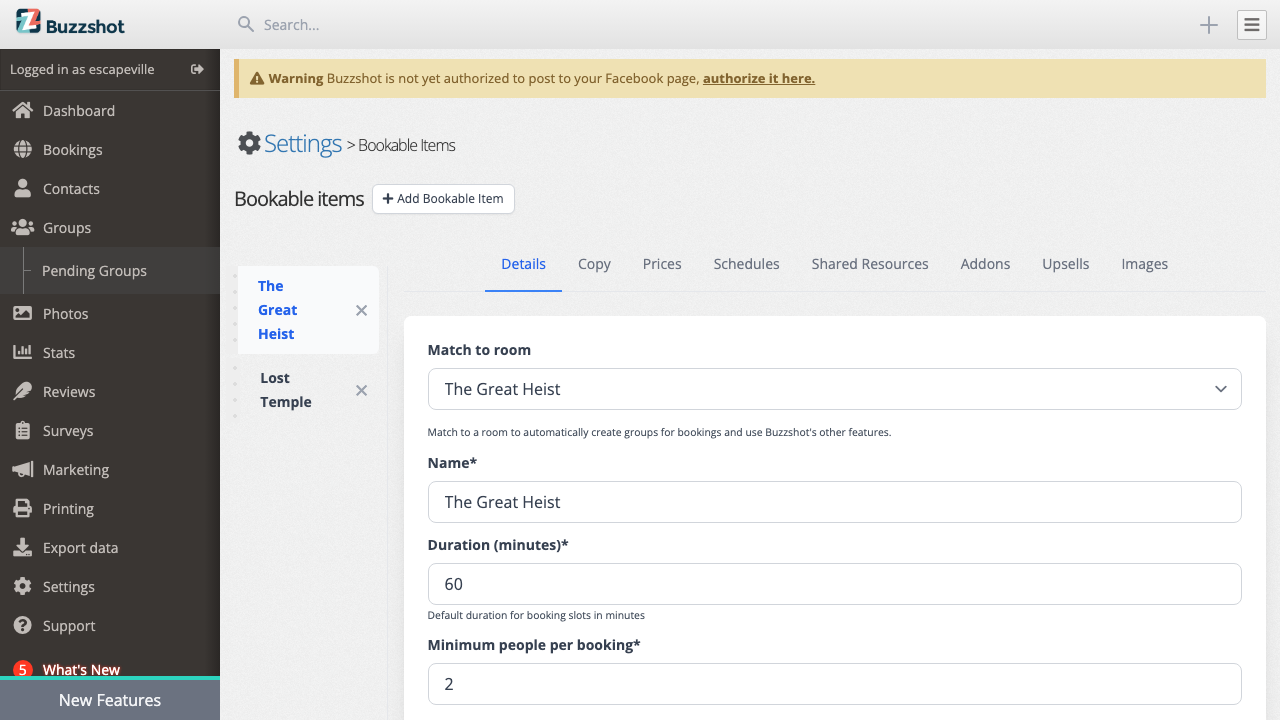Open the Stats section

(58, 352)
